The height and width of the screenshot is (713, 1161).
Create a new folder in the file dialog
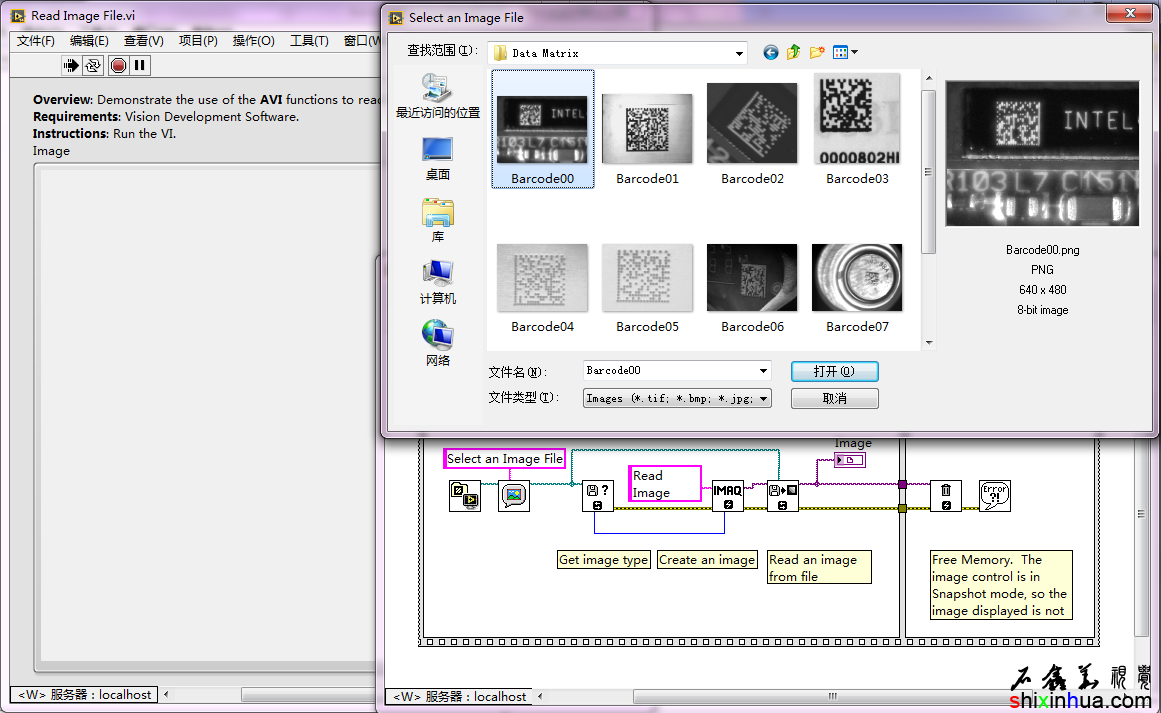[x=817, y=53]
